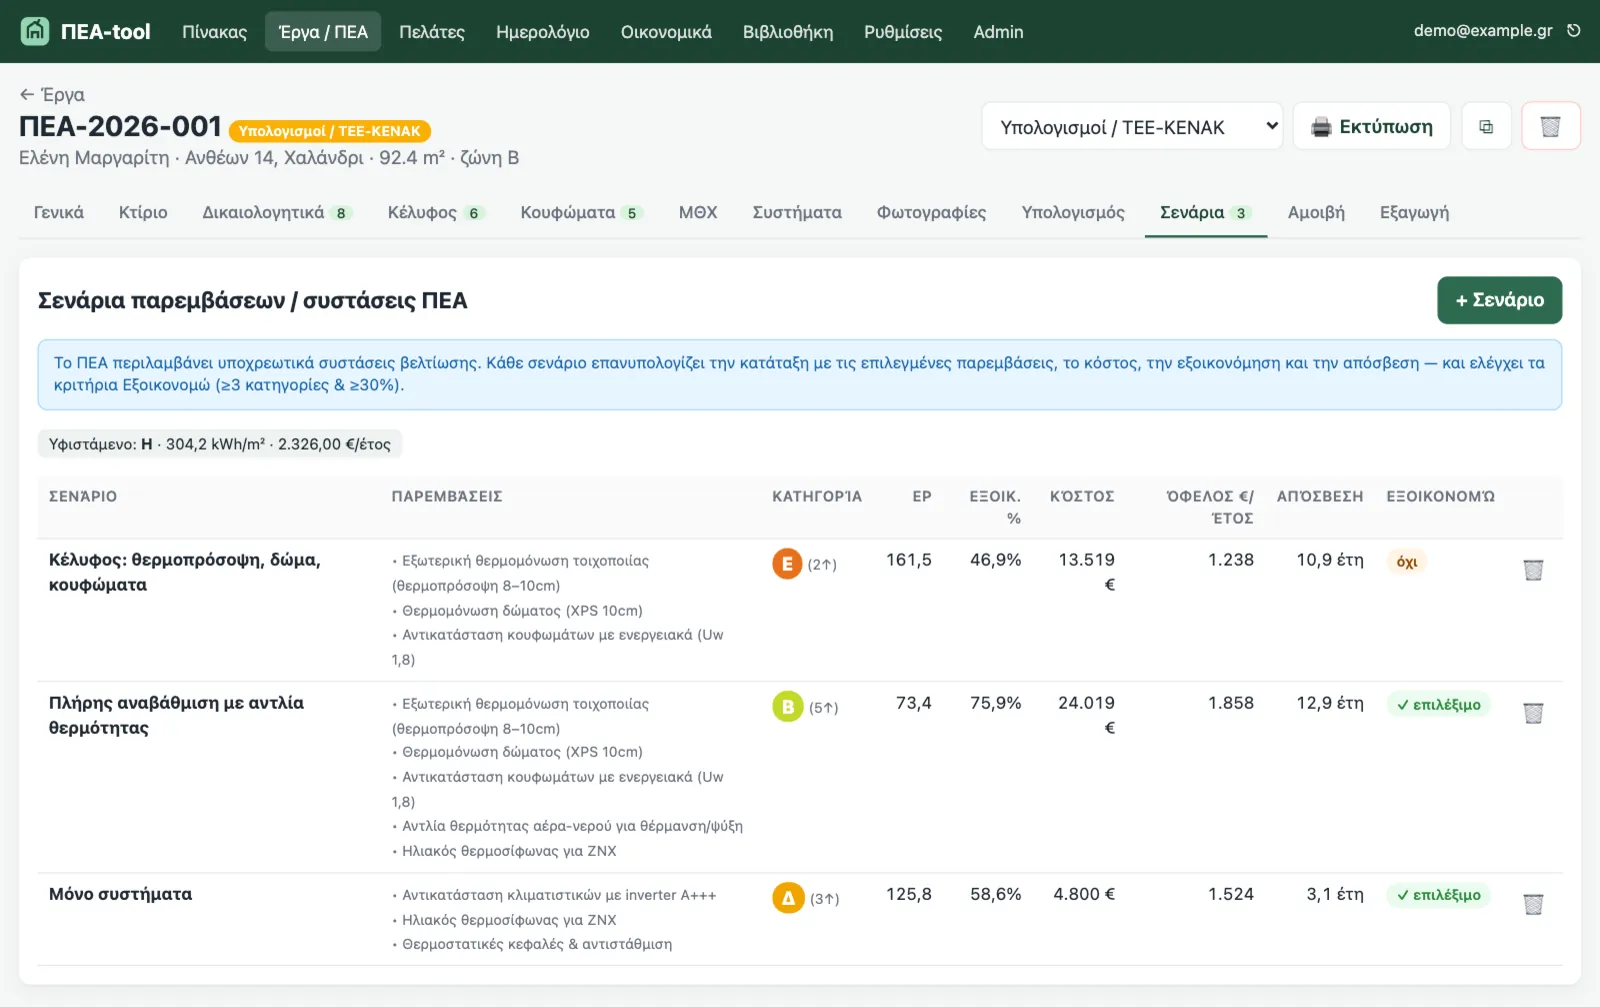This screenshot has height=1007, width=1600.
Task: Delete the Κέλυφος: θερμοπρόσοψη scenario
Action: 1533,570
